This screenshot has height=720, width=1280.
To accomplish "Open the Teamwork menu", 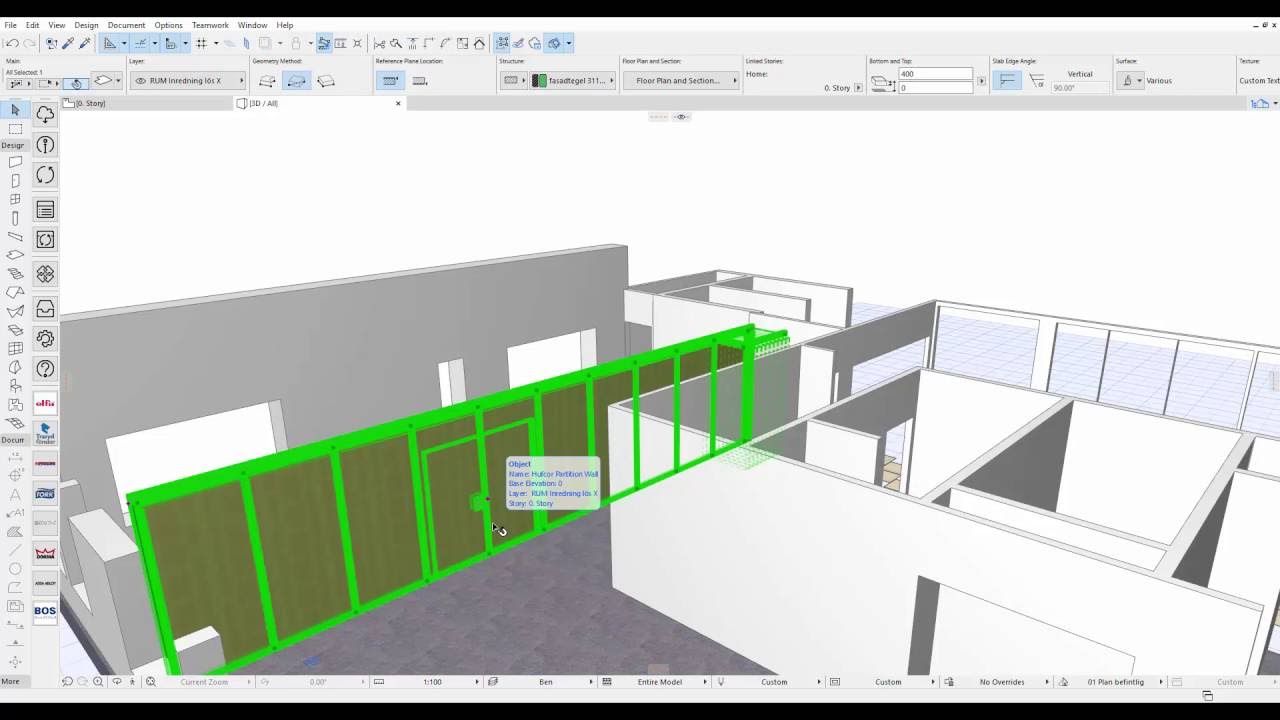I will tap(210, 25).
